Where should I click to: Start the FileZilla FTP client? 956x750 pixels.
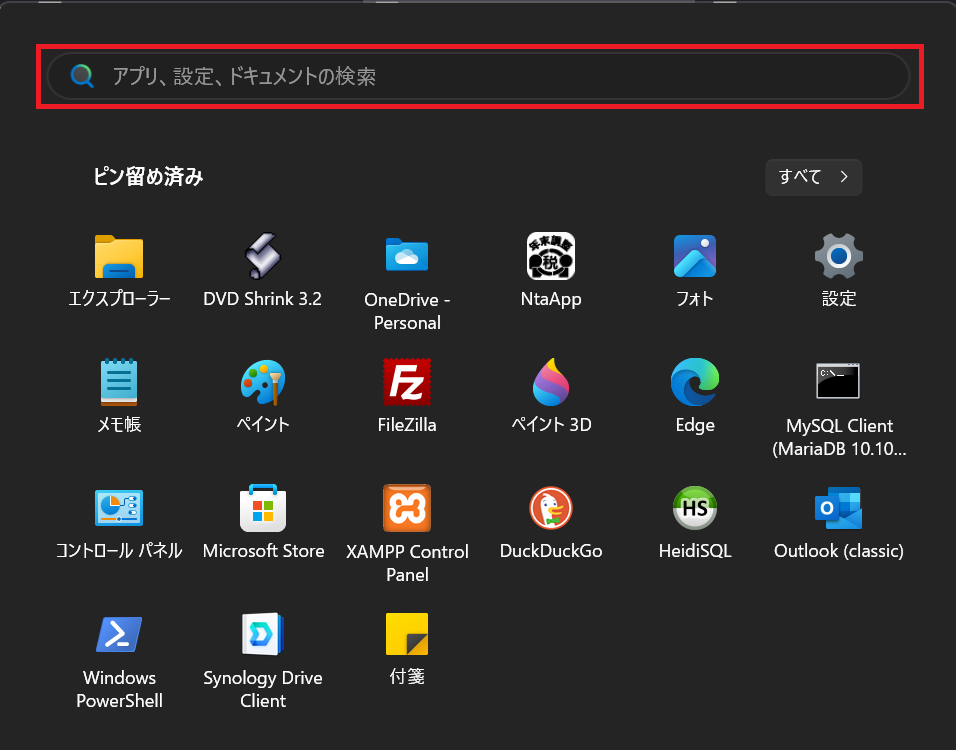click(407, 382)
